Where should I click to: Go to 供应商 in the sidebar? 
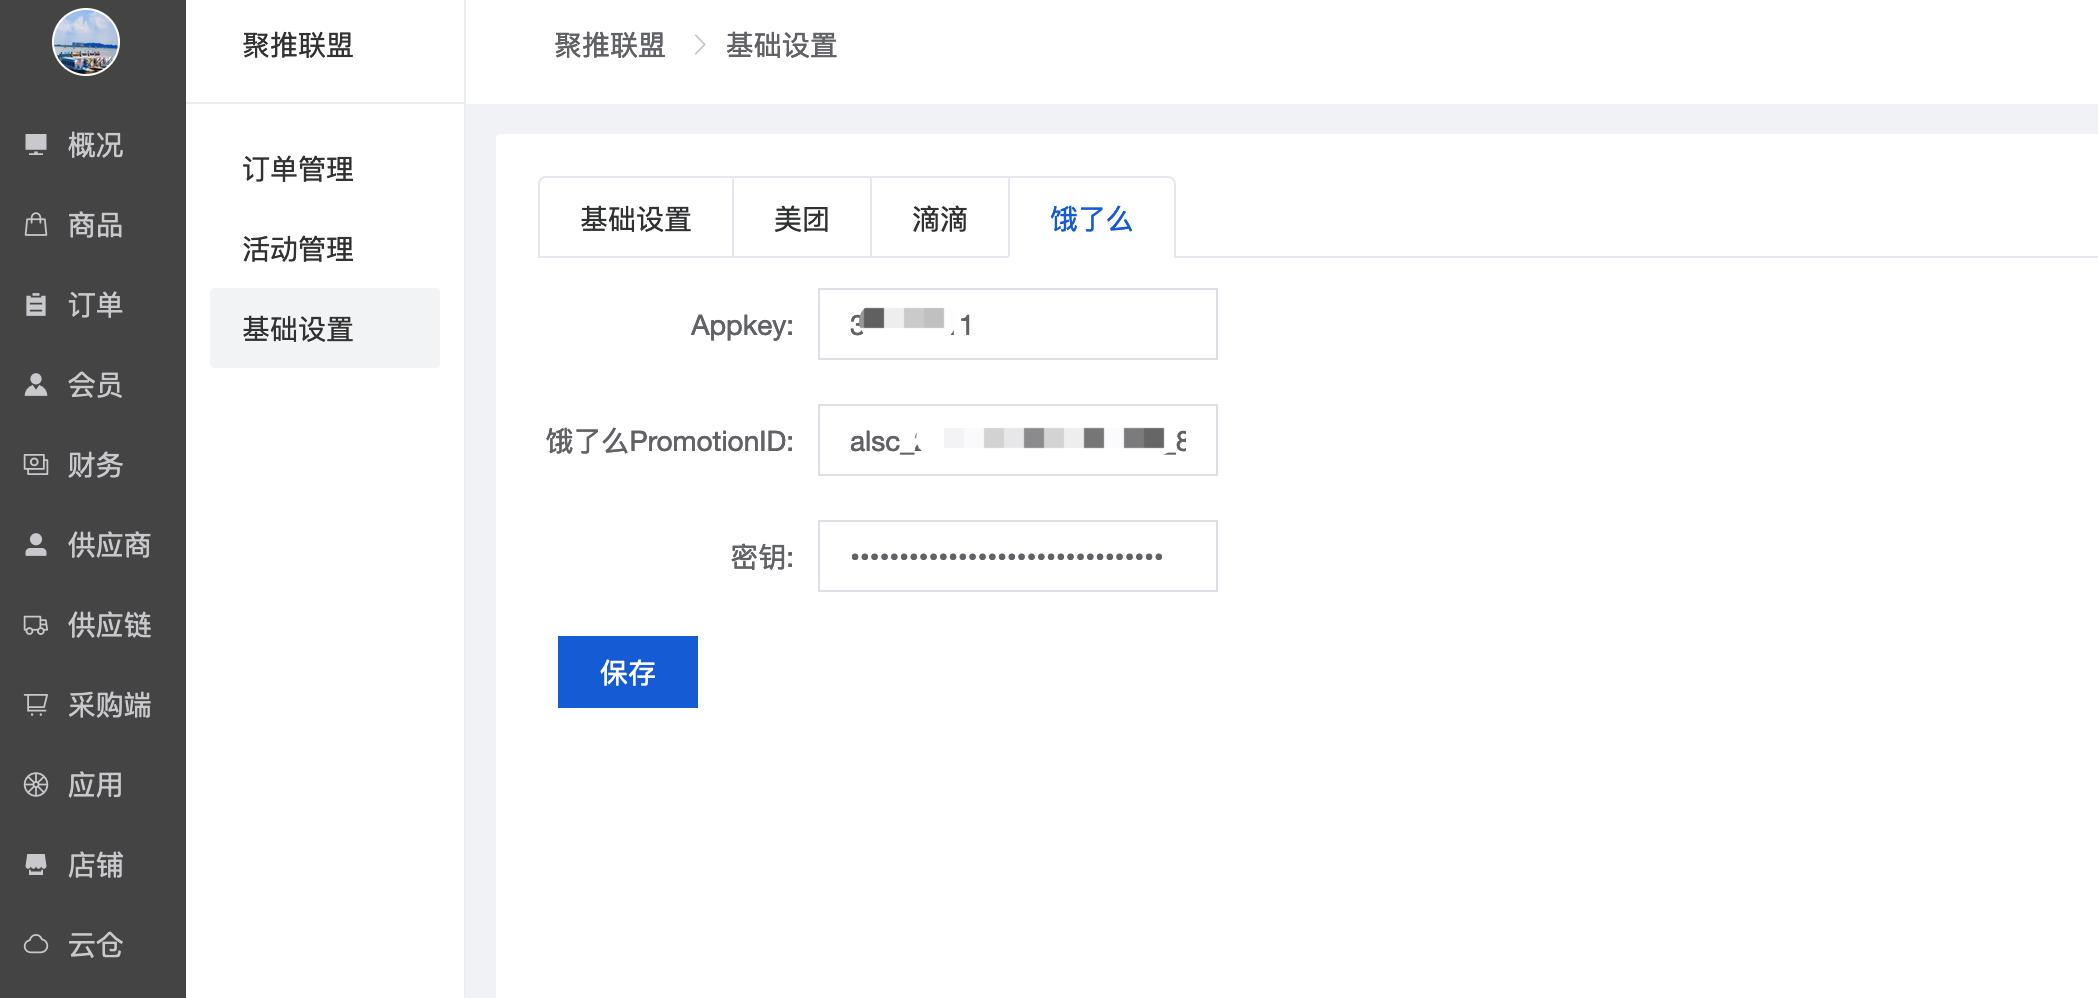click(108, 545)
